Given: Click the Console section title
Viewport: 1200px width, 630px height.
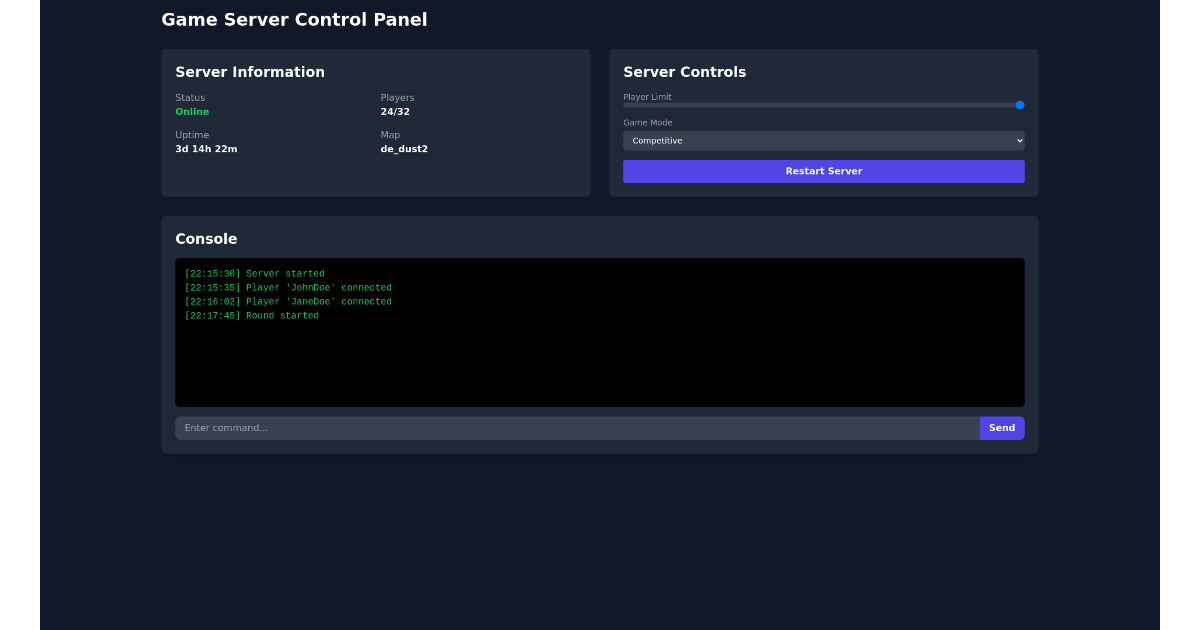Looking at the screenshot, I should (206, 238).
